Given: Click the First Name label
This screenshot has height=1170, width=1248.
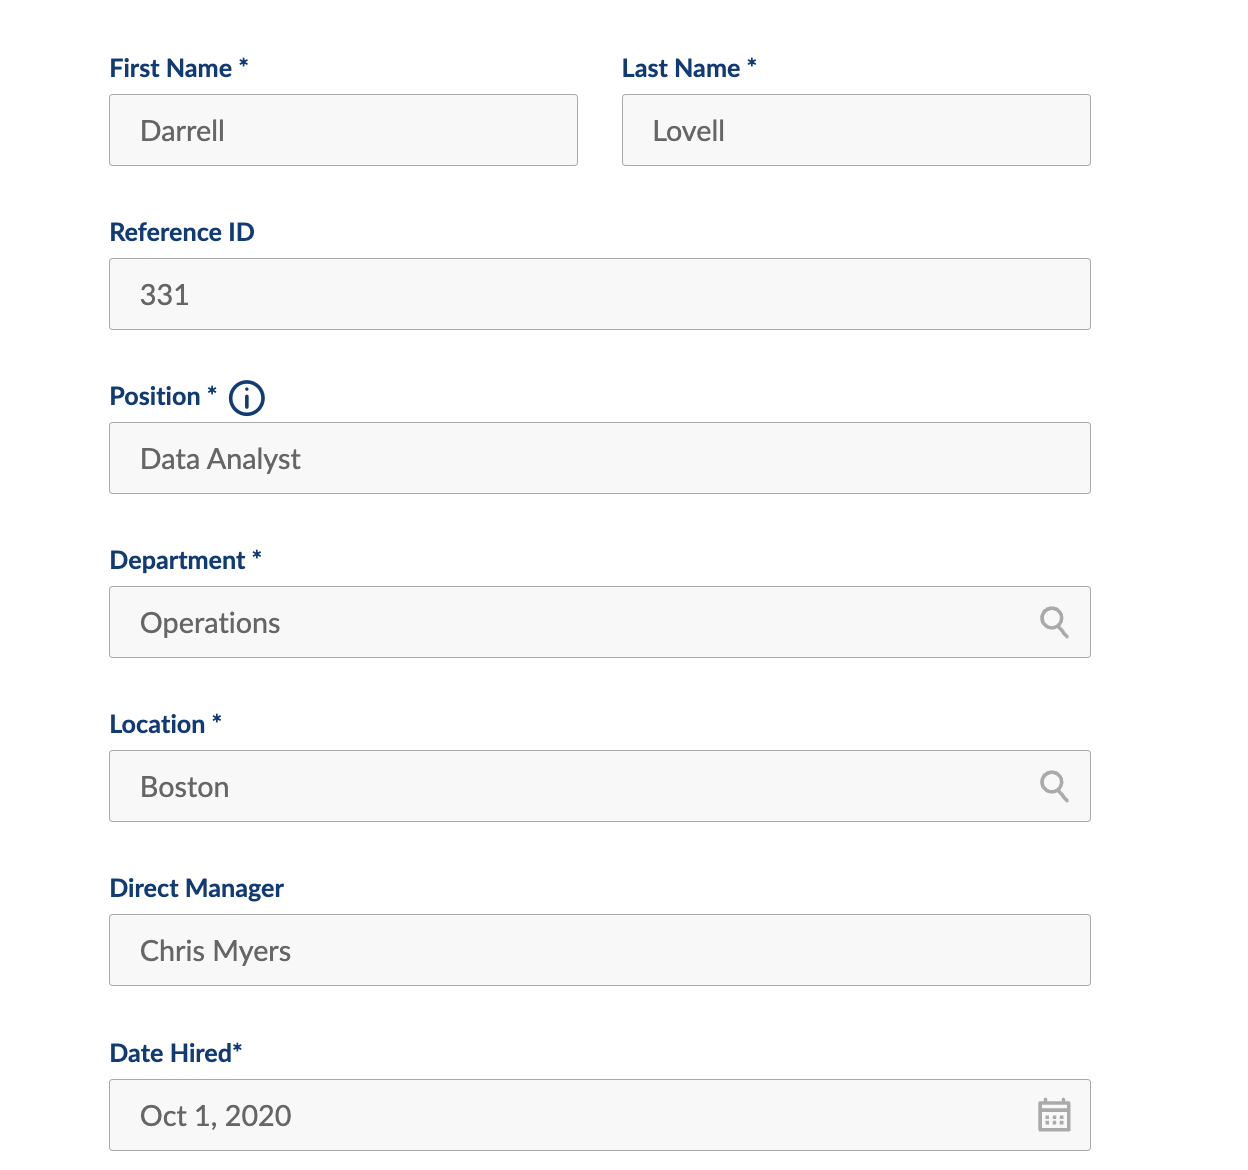Looking at the screenshot, I should click(x=171, y=68).
